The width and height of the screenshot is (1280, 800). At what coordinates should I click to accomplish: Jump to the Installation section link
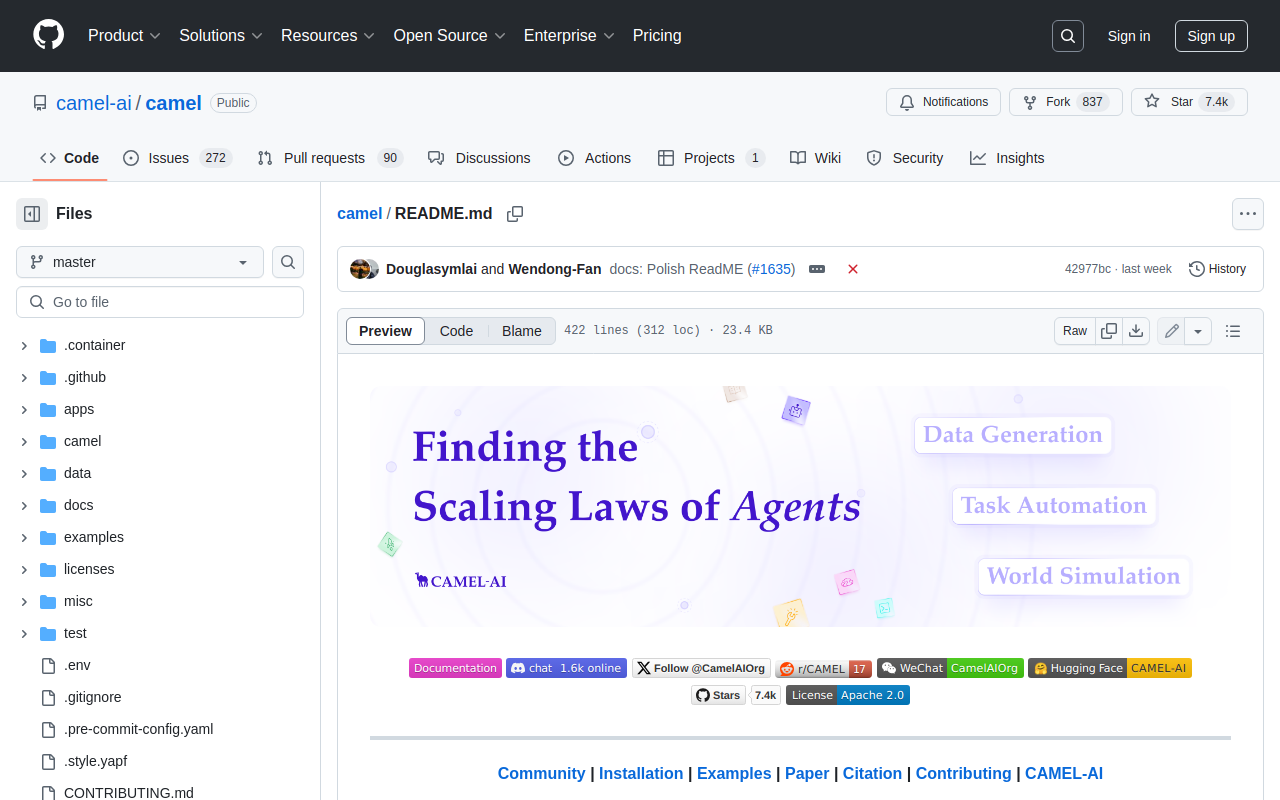tap(641, 774)
